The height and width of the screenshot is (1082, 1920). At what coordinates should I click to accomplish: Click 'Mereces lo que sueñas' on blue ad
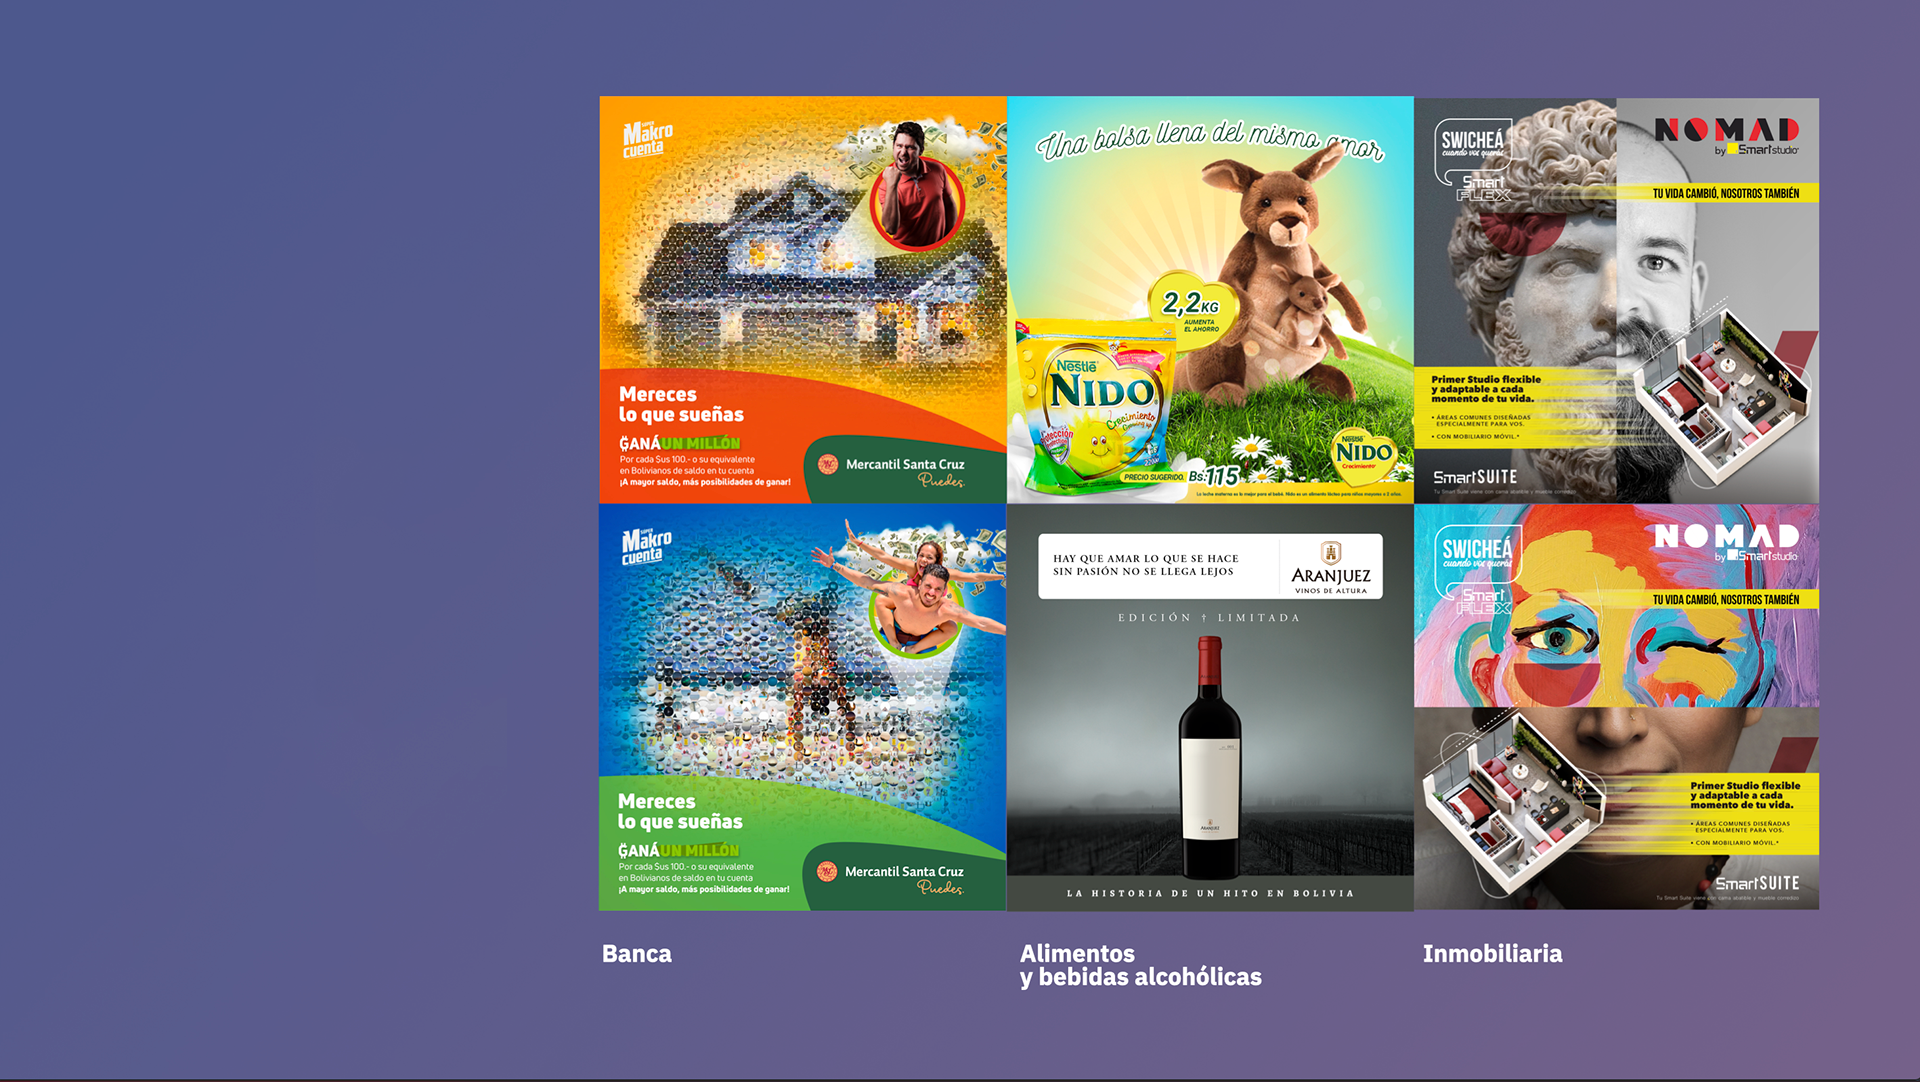pyautogui.click(x=680, y=811)
